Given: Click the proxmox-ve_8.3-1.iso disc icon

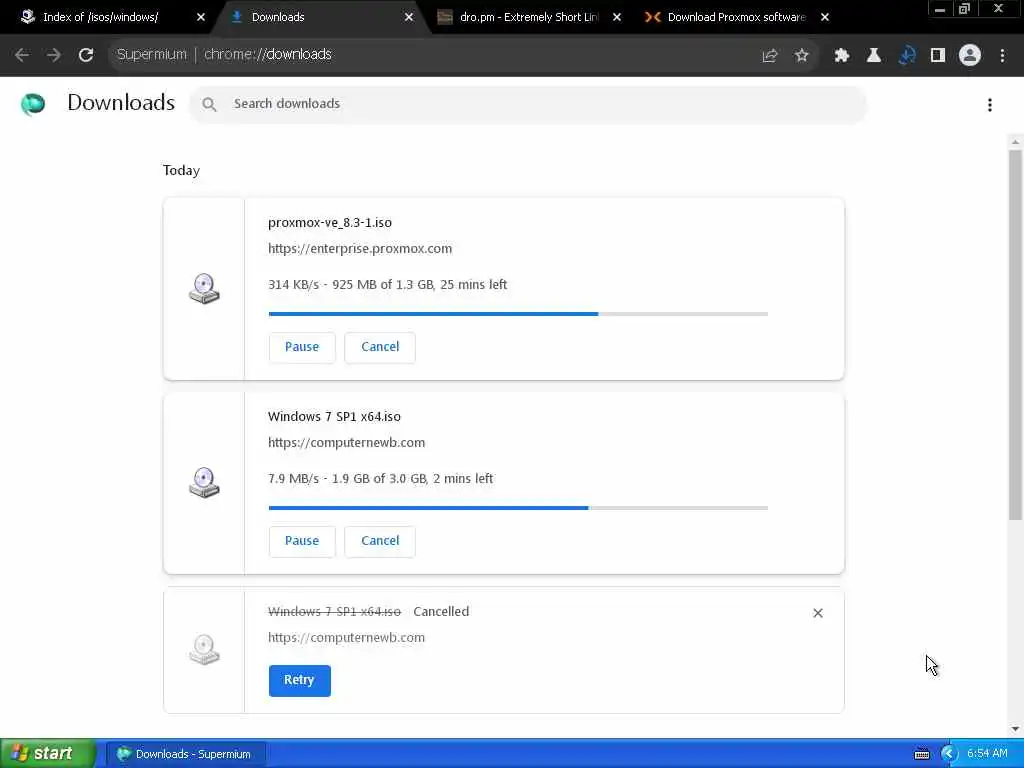Looking at the screenshot, I should tap(204, 289).
